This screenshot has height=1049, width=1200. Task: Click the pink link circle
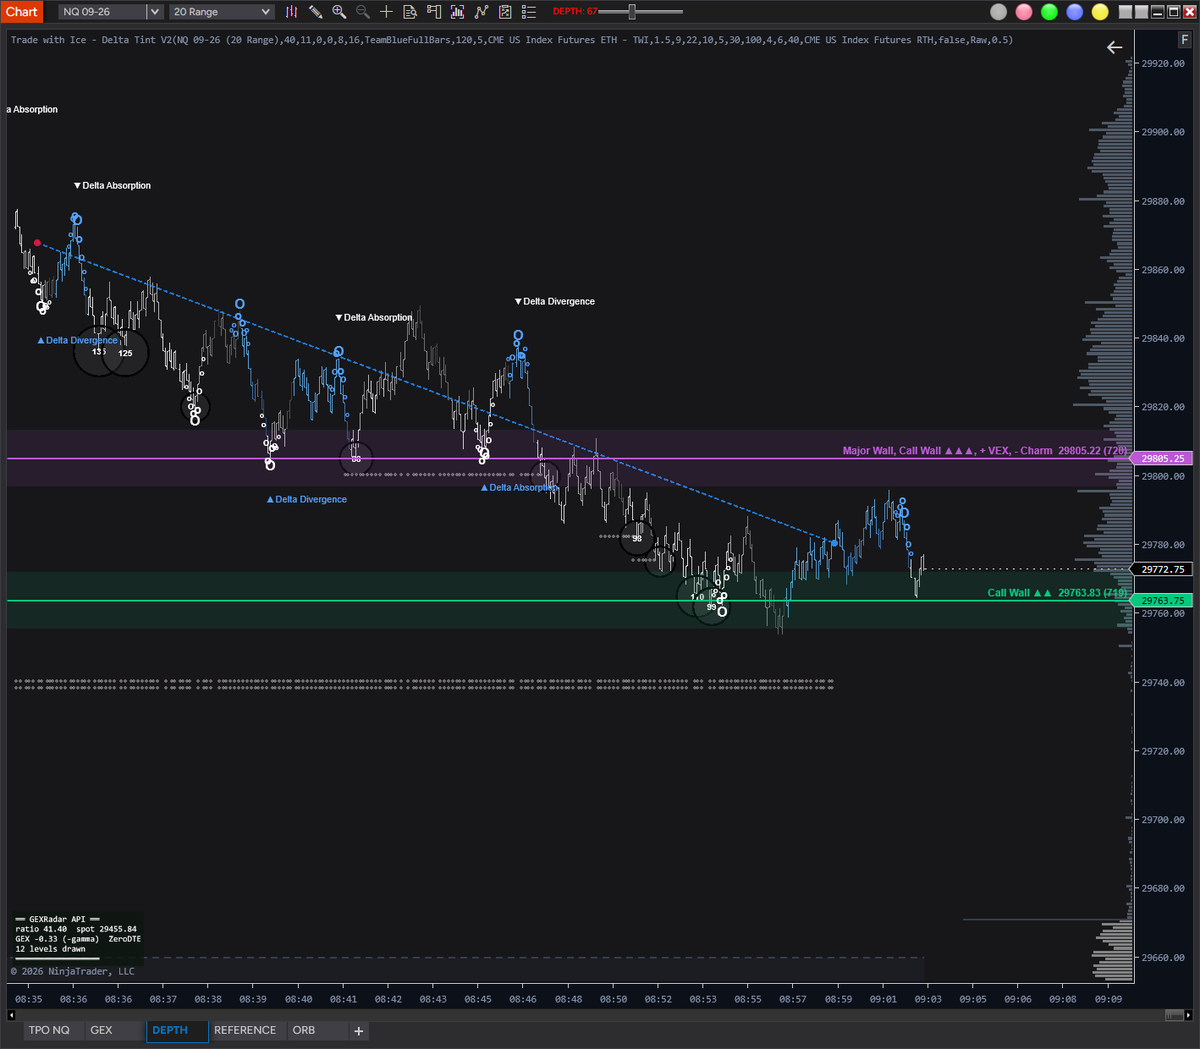coord(1024,12)
